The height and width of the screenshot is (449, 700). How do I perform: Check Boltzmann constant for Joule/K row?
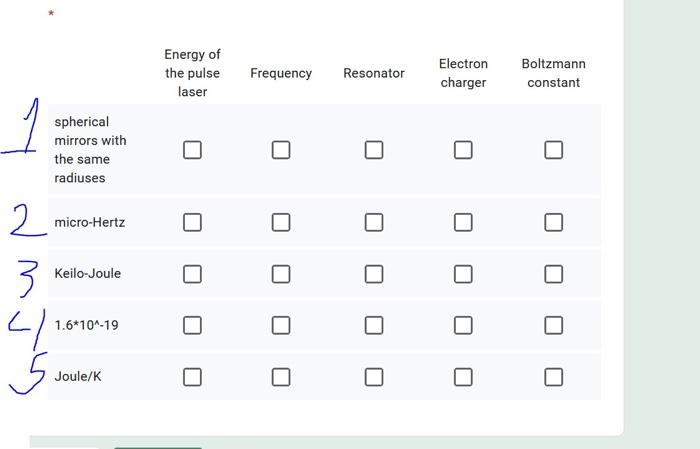pyautogui.click(x=554, y=377)
